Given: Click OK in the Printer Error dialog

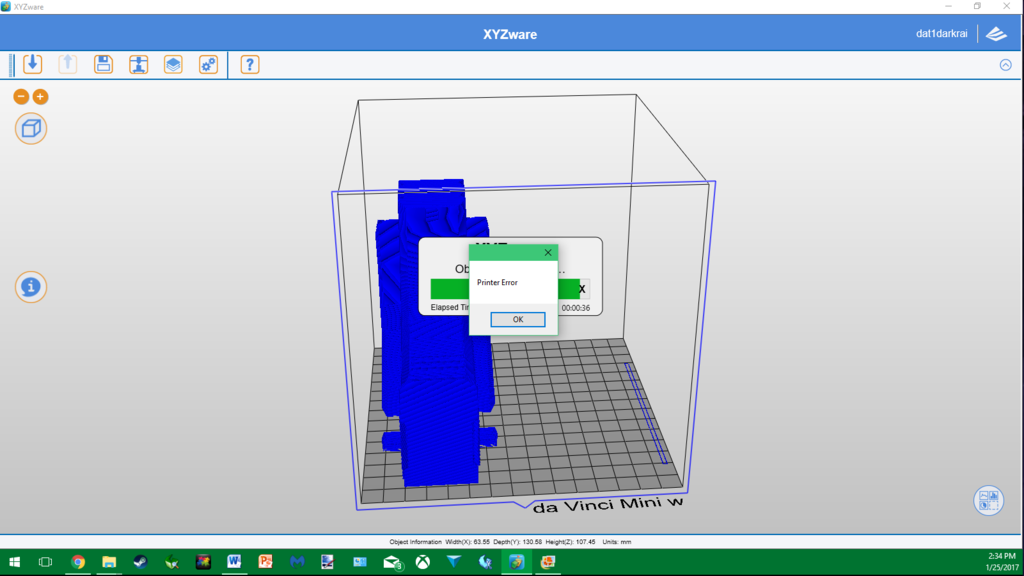Looking at the screenshot, I should (x=518, y=319).
